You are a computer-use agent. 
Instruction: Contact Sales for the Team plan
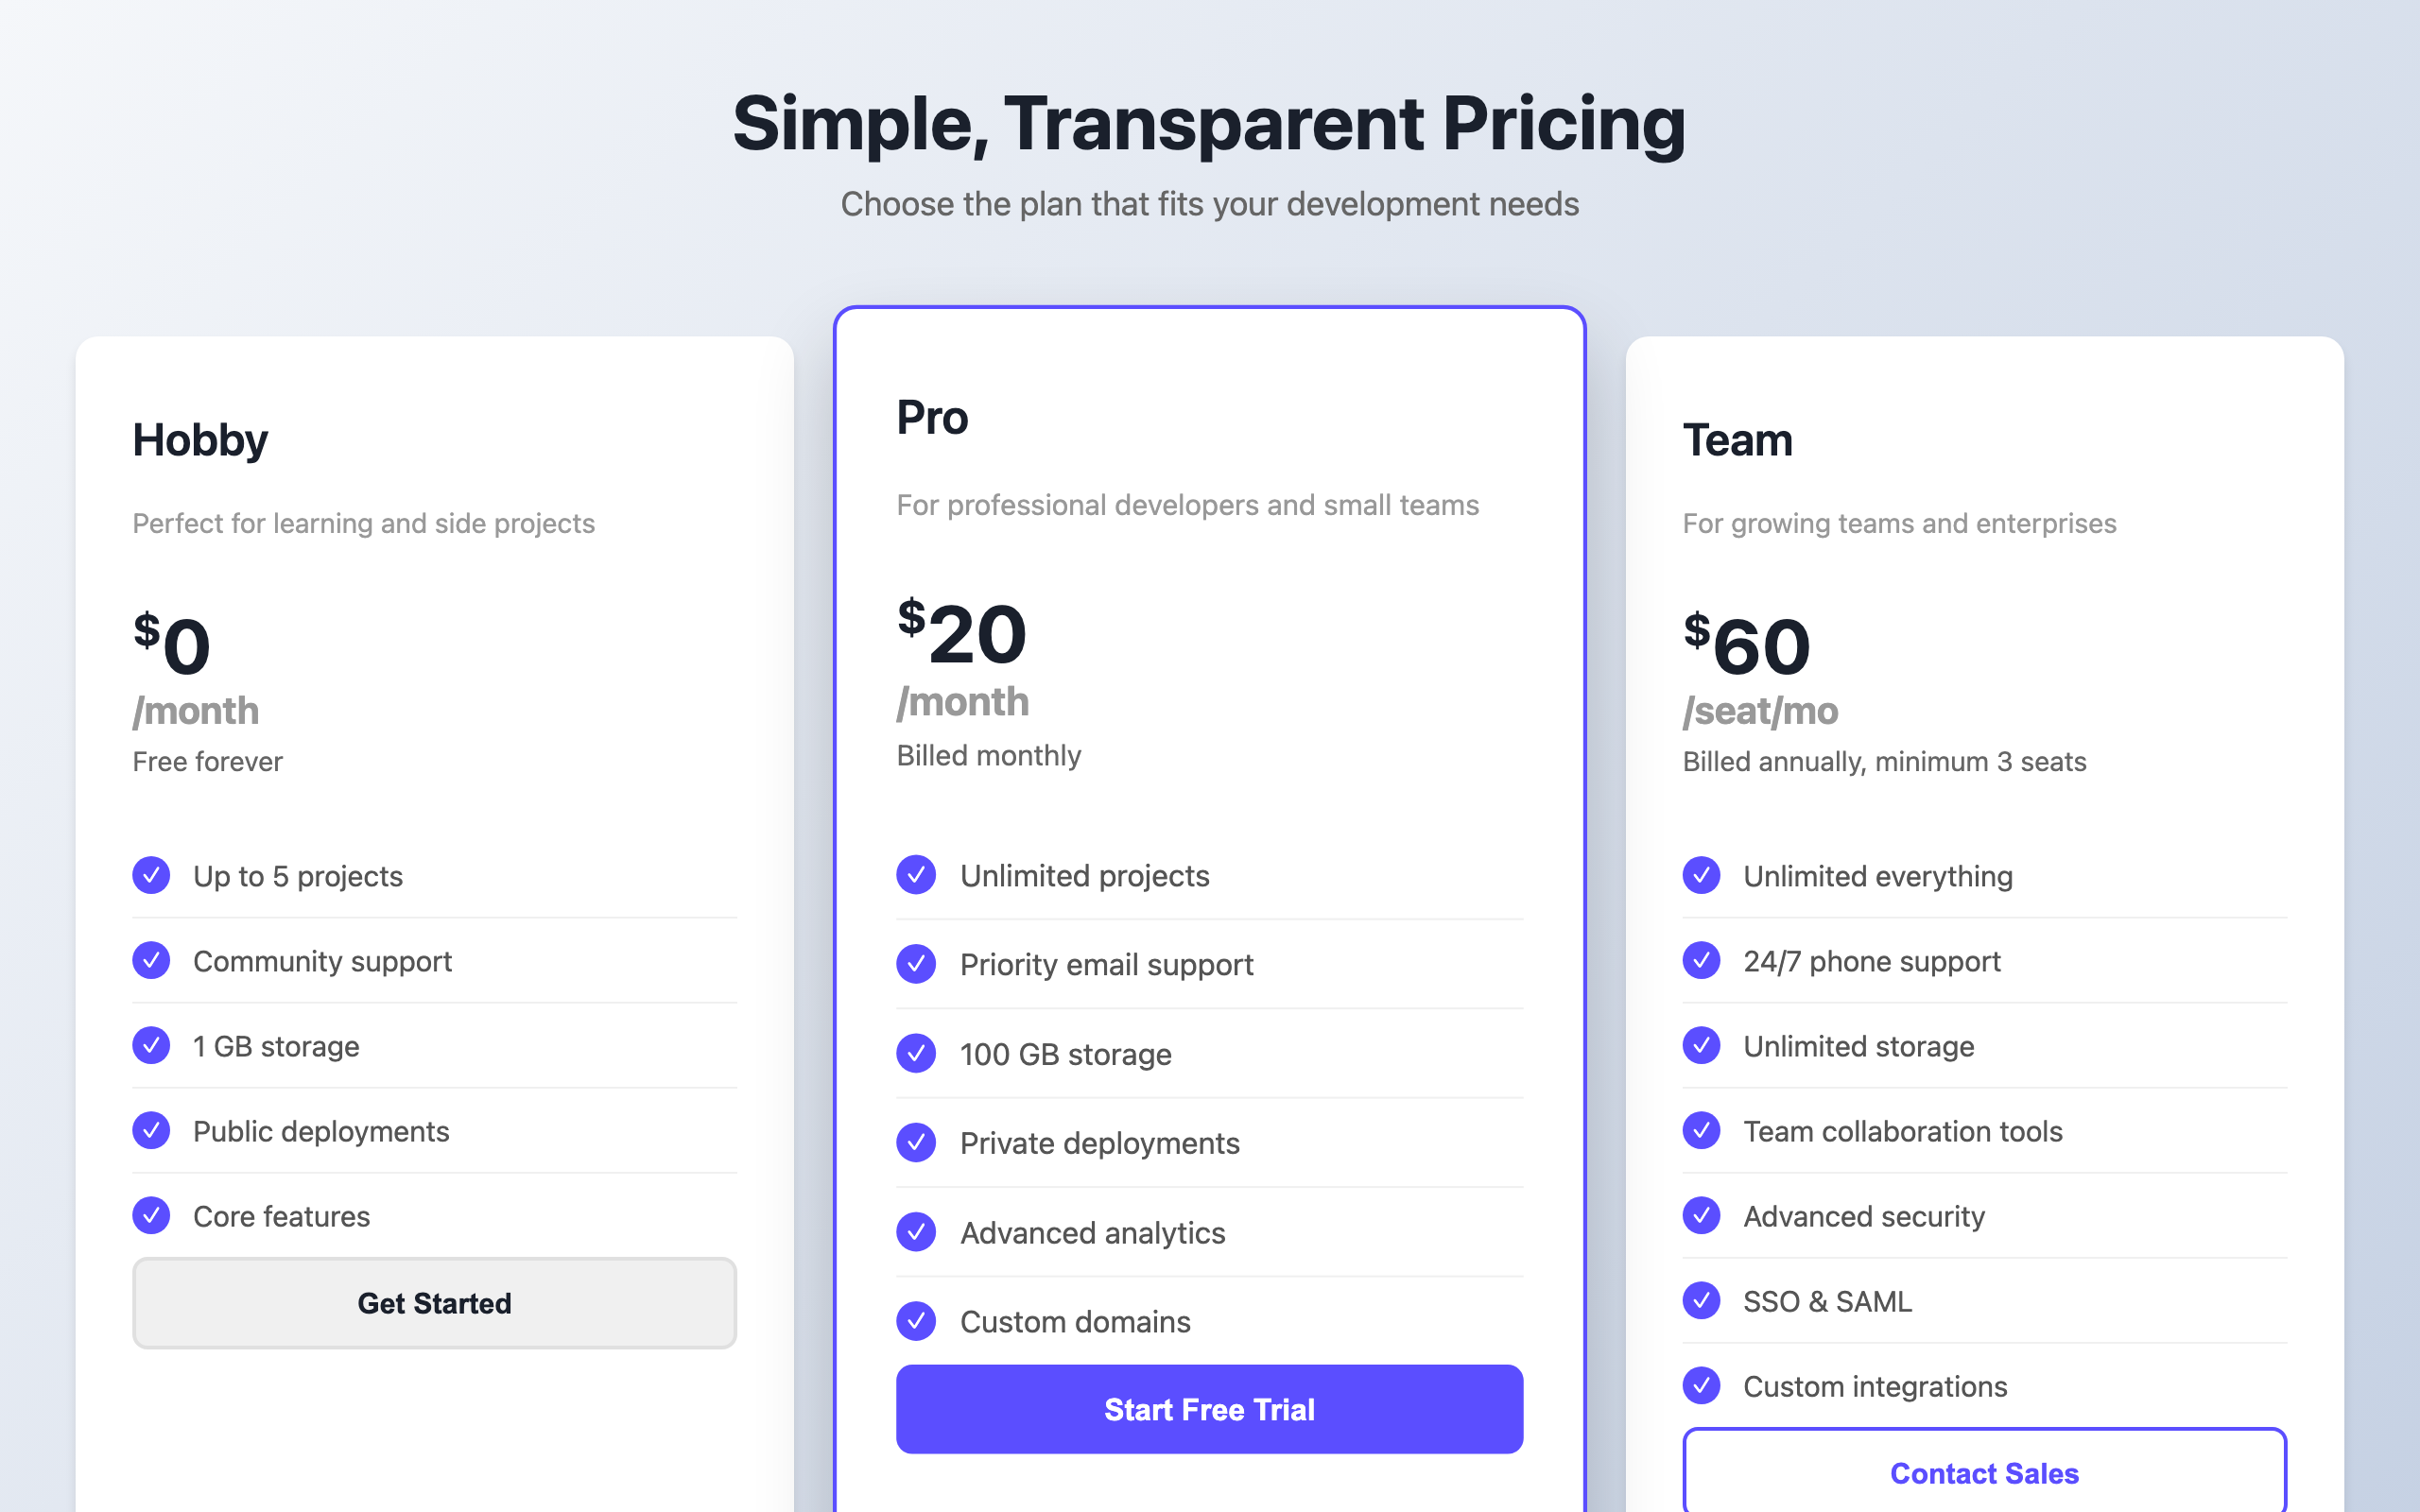point(1984,1472)
